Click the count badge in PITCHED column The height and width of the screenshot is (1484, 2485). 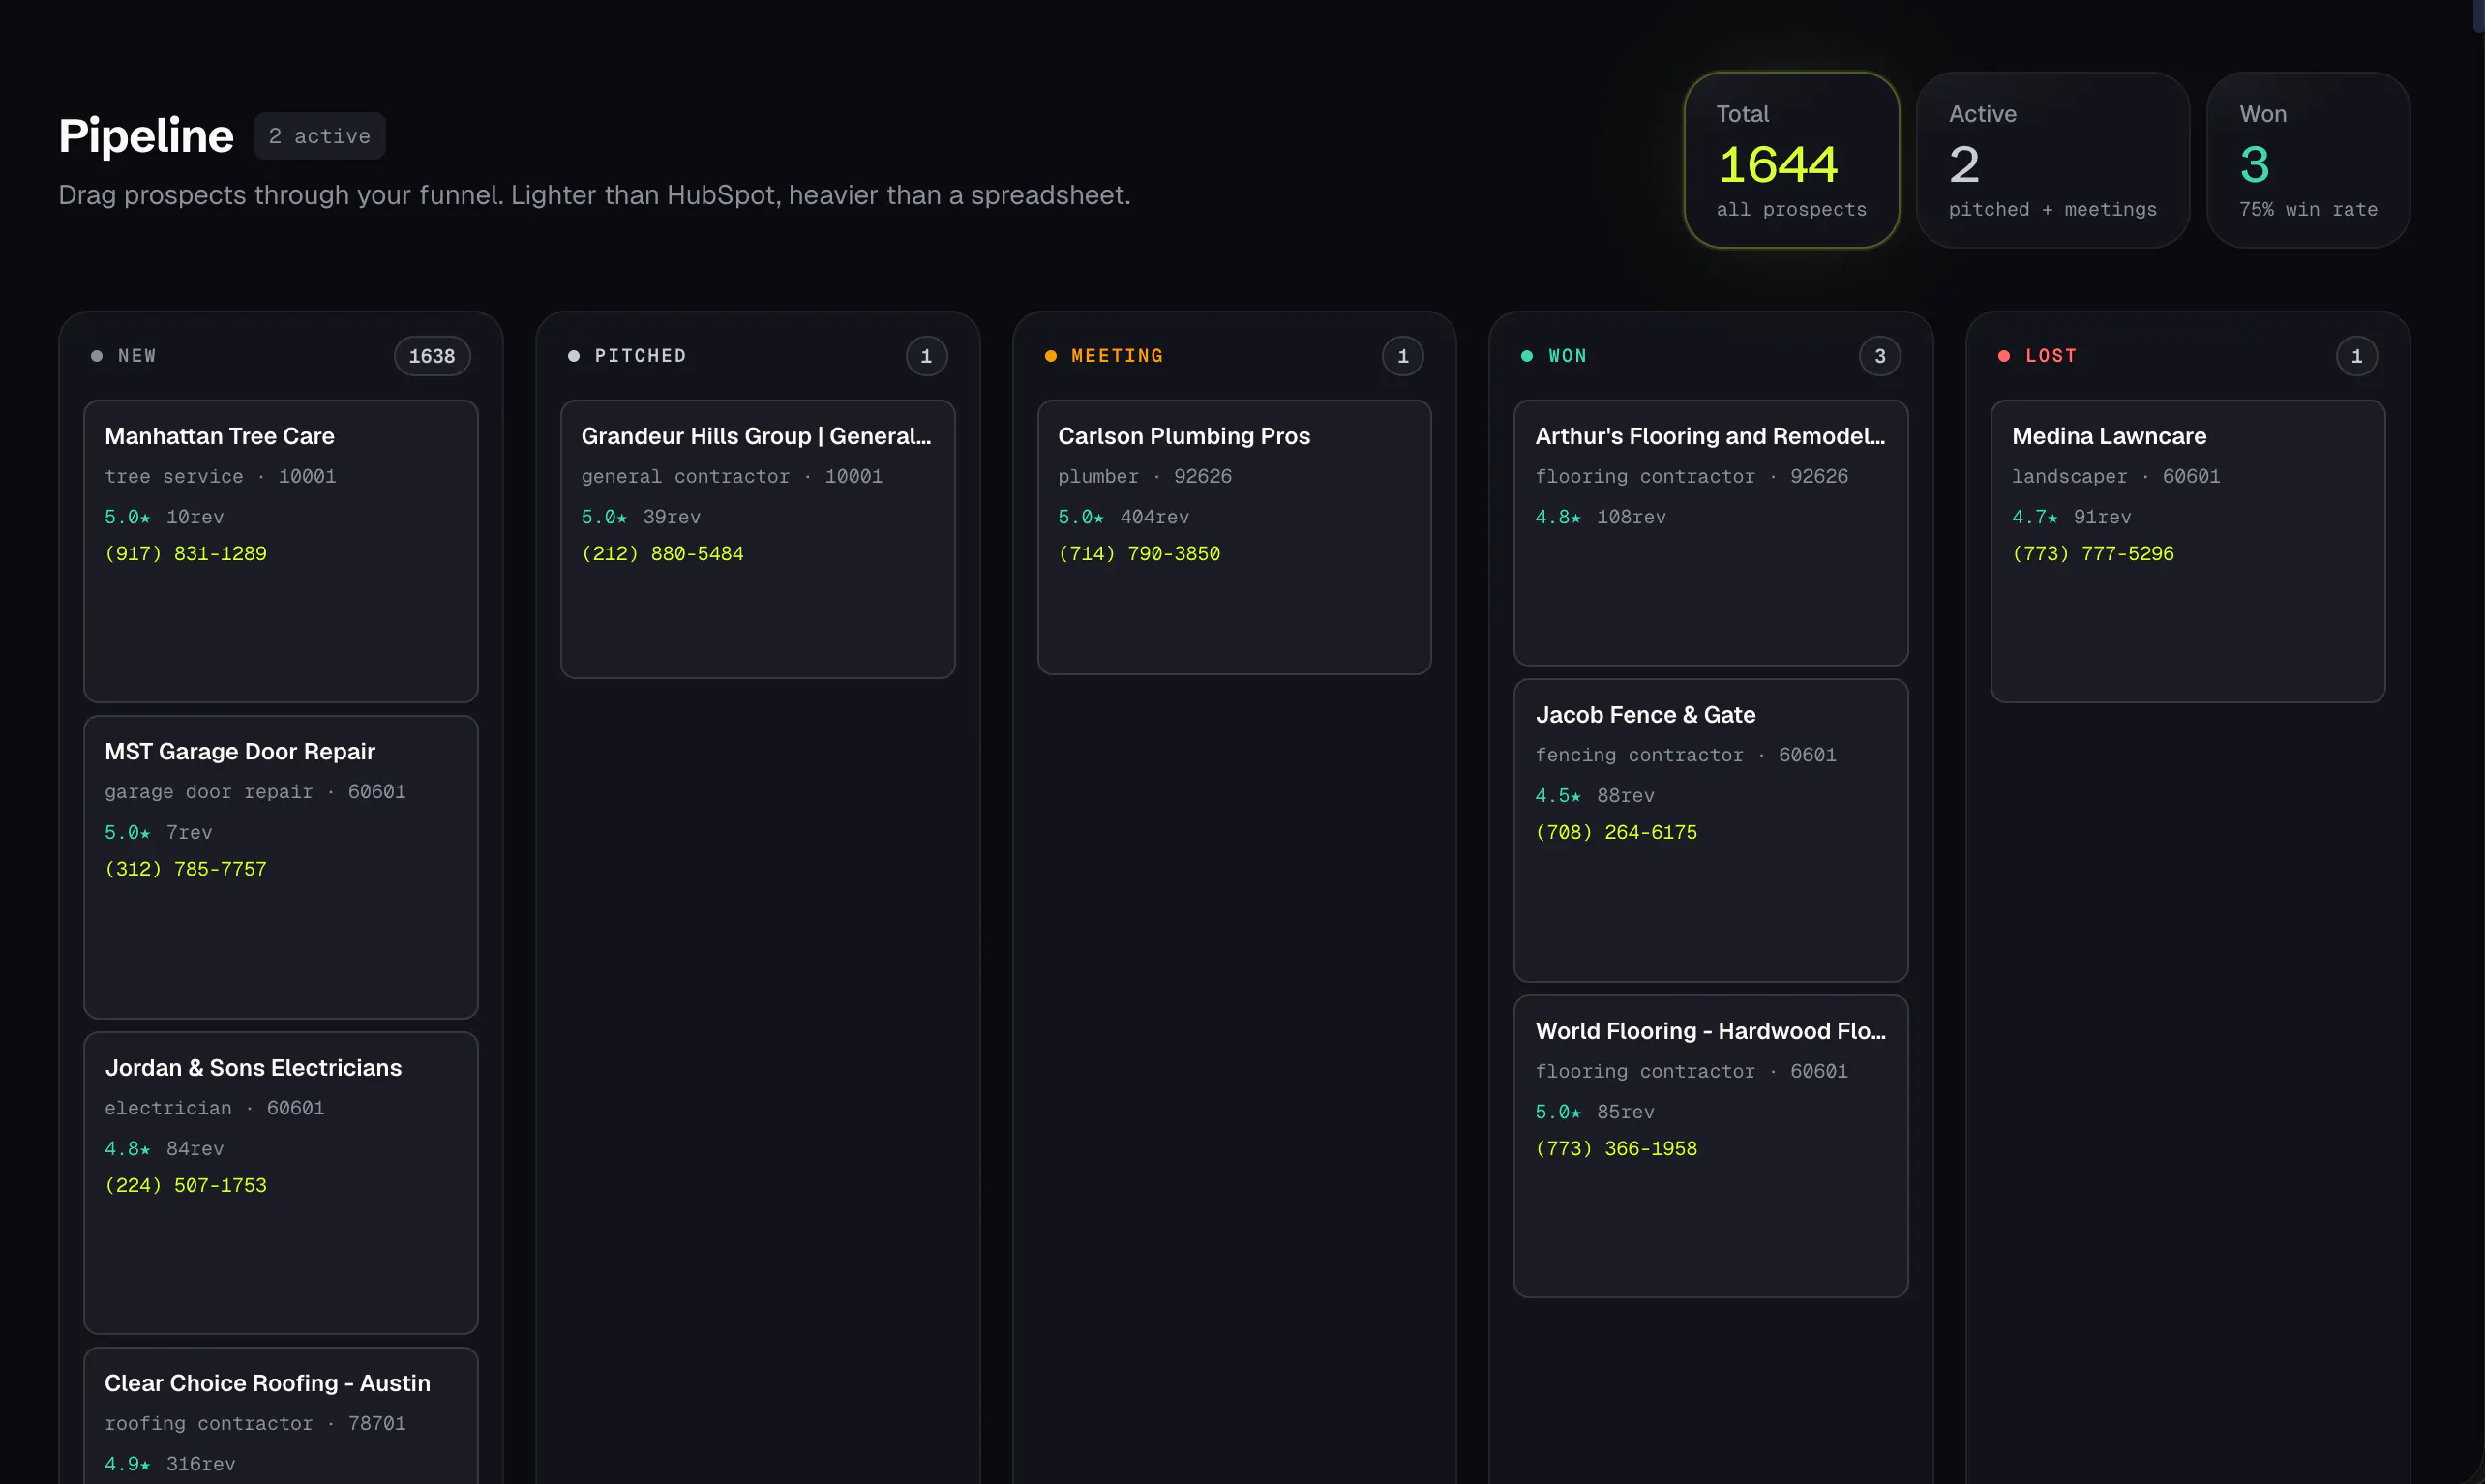click(x=926, y=356)
